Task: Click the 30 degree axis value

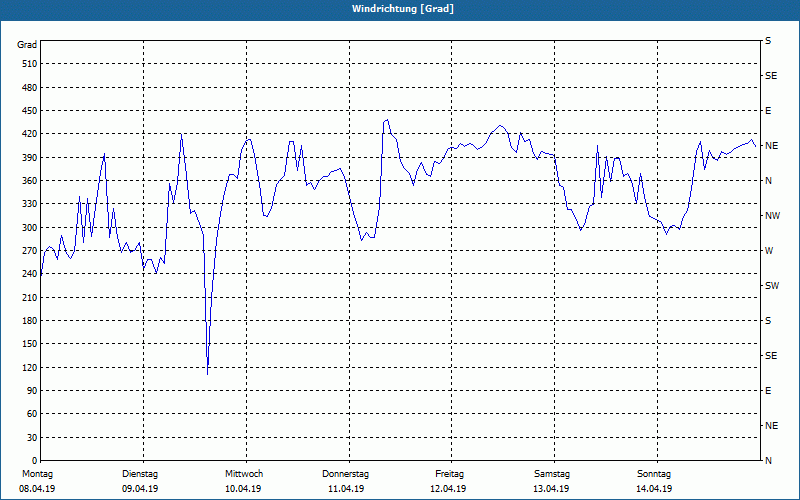Action: [x=32, y=438]
